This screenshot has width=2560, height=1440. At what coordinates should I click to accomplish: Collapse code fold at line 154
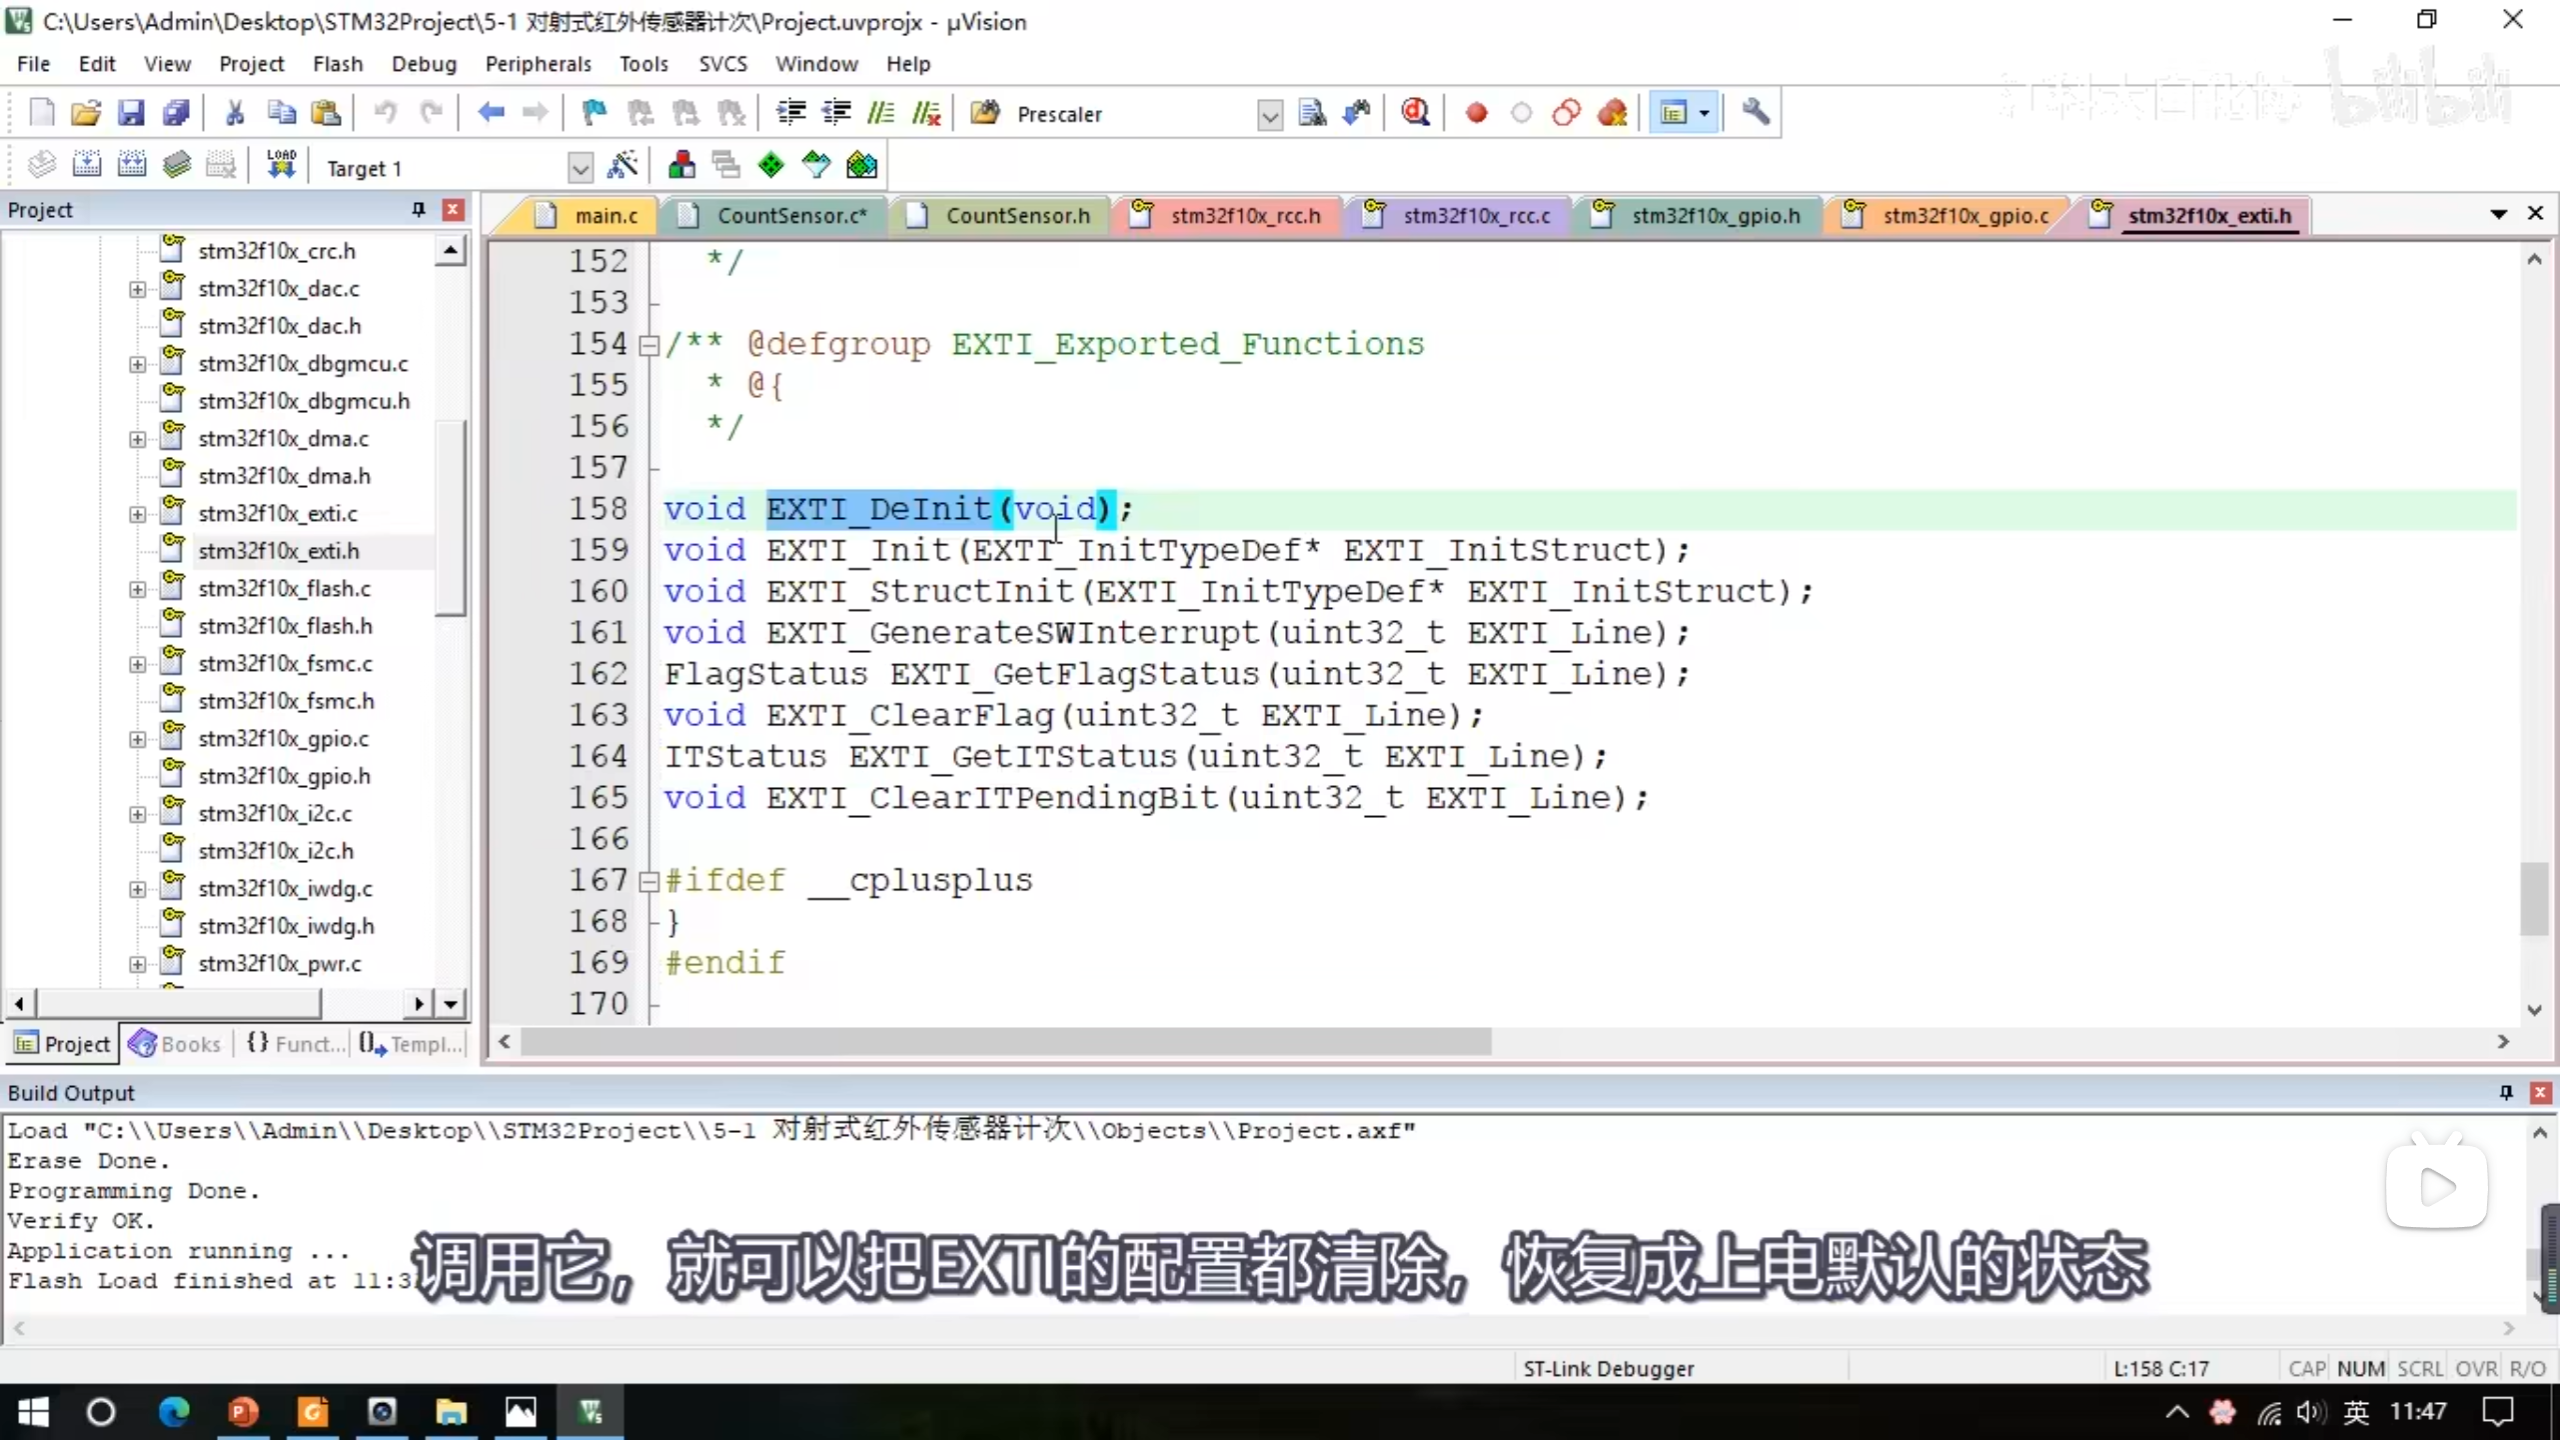coord(649,345)
